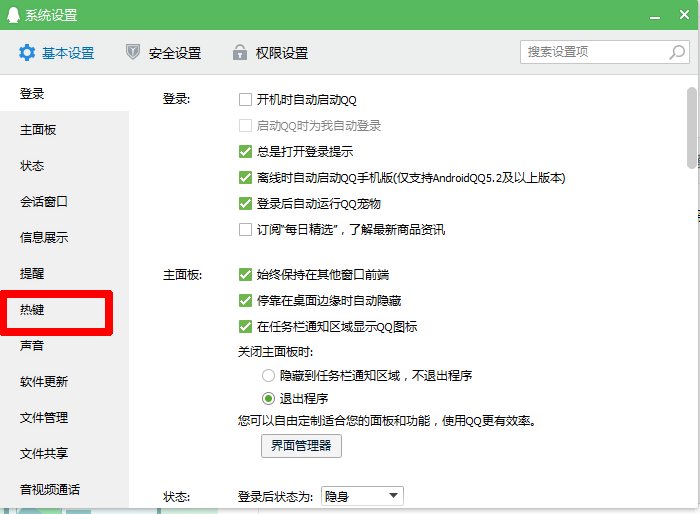Image resolution: width=700 pixels, height=514 pixels.
Task: Click the 系统设置 window title text
Action: (x=51, y=15)
